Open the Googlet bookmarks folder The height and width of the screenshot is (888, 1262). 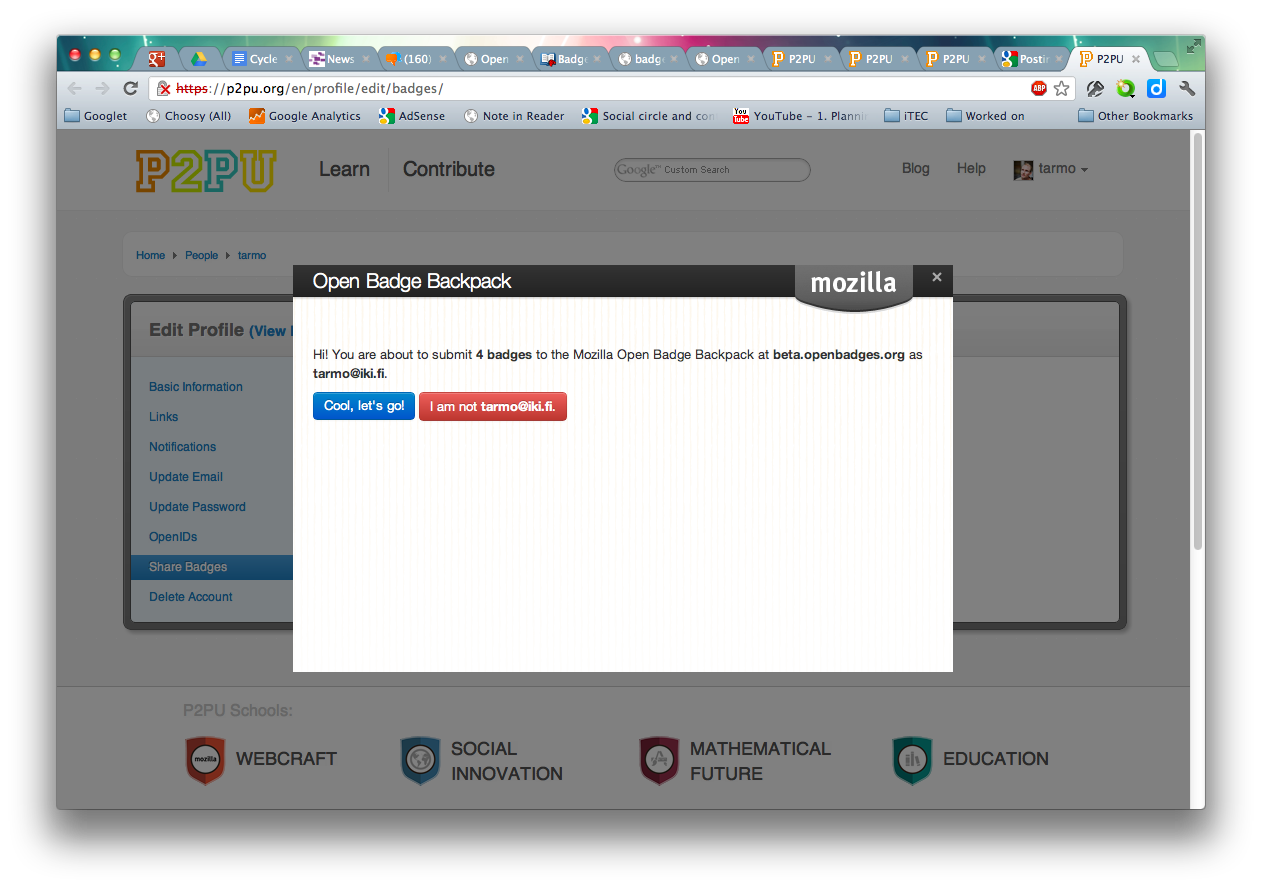click(96, 116)
